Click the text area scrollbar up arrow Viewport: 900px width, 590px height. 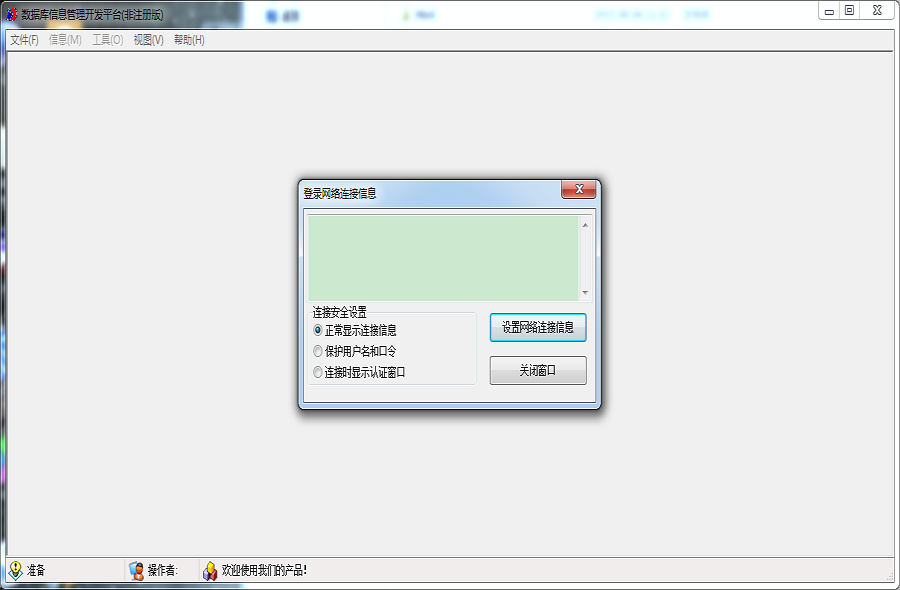[585, 225]
